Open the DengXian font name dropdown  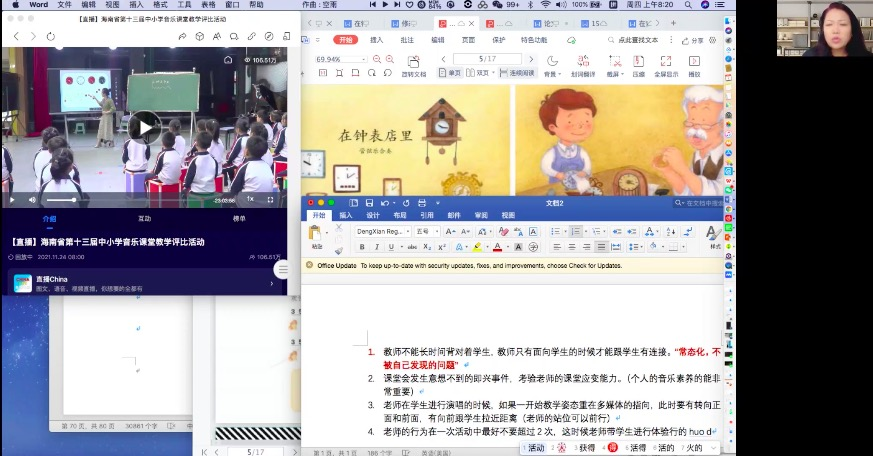click(406, 231)
